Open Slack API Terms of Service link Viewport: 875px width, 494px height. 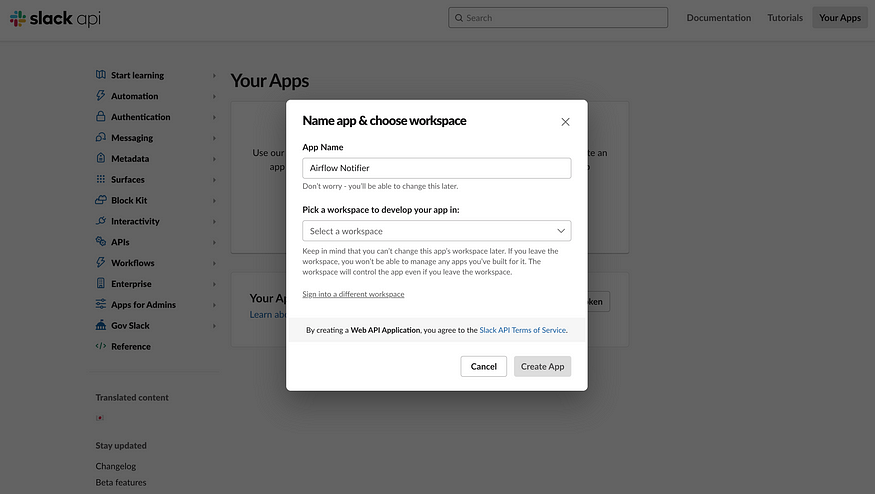pyautogui.click(x=522, y=330)
